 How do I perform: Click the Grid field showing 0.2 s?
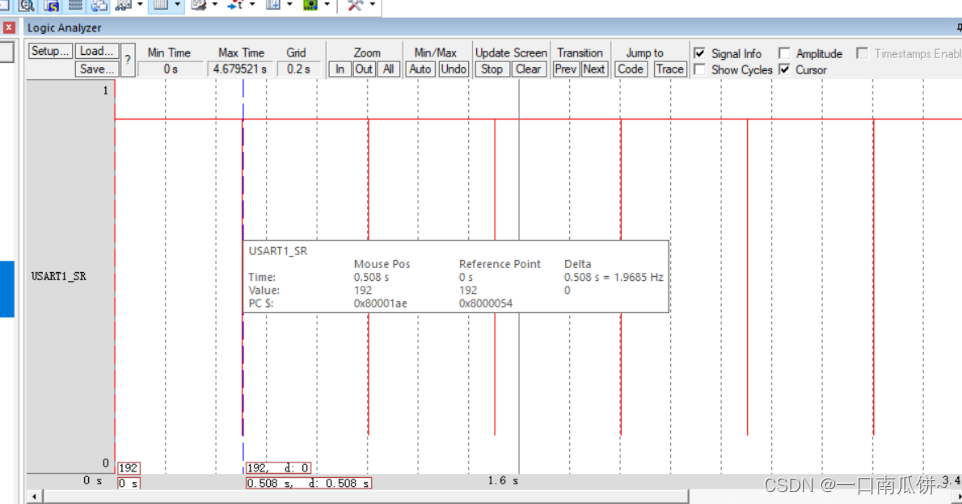tap(298, 69)
